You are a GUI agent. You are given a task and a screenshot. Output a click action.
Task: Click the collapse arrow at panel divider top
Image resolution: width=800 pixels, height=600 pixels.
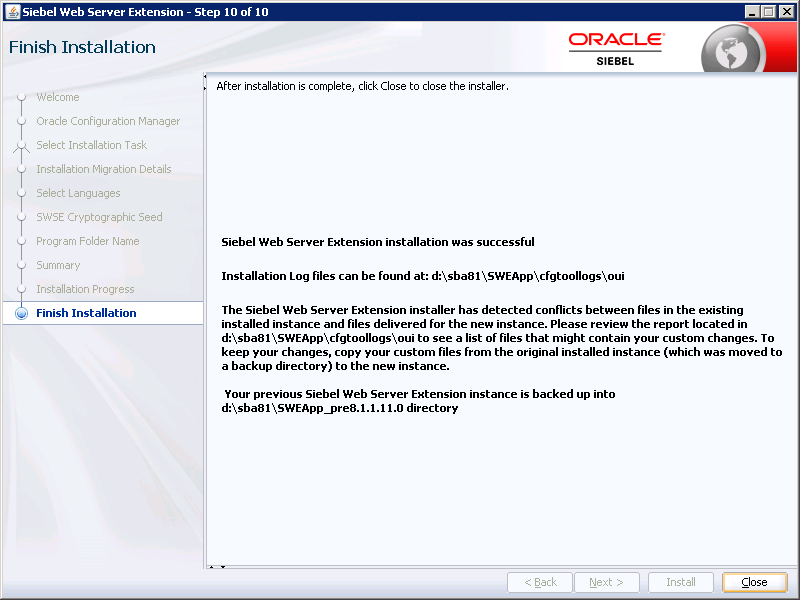click(x=205, y=77)
